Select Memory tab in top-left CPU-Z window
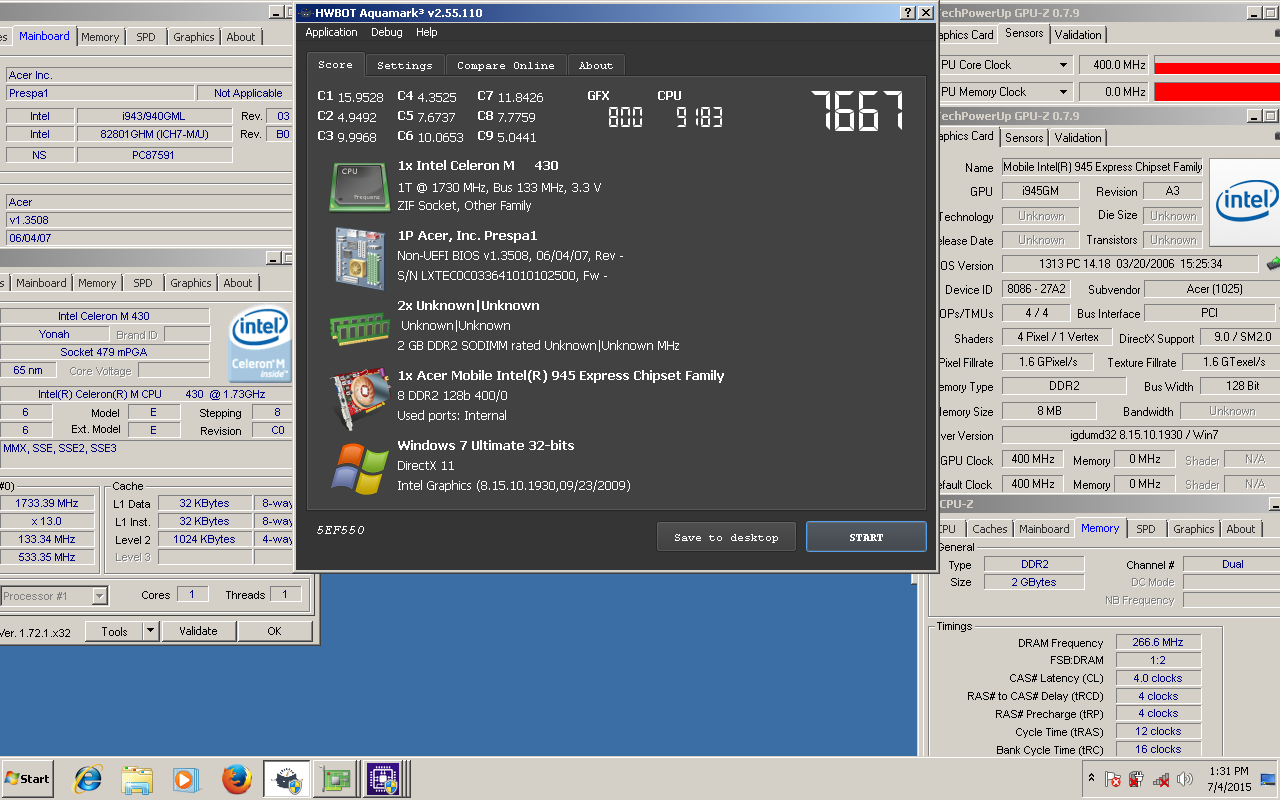This screenshot has width=1280, height=800. click(100, 37)
